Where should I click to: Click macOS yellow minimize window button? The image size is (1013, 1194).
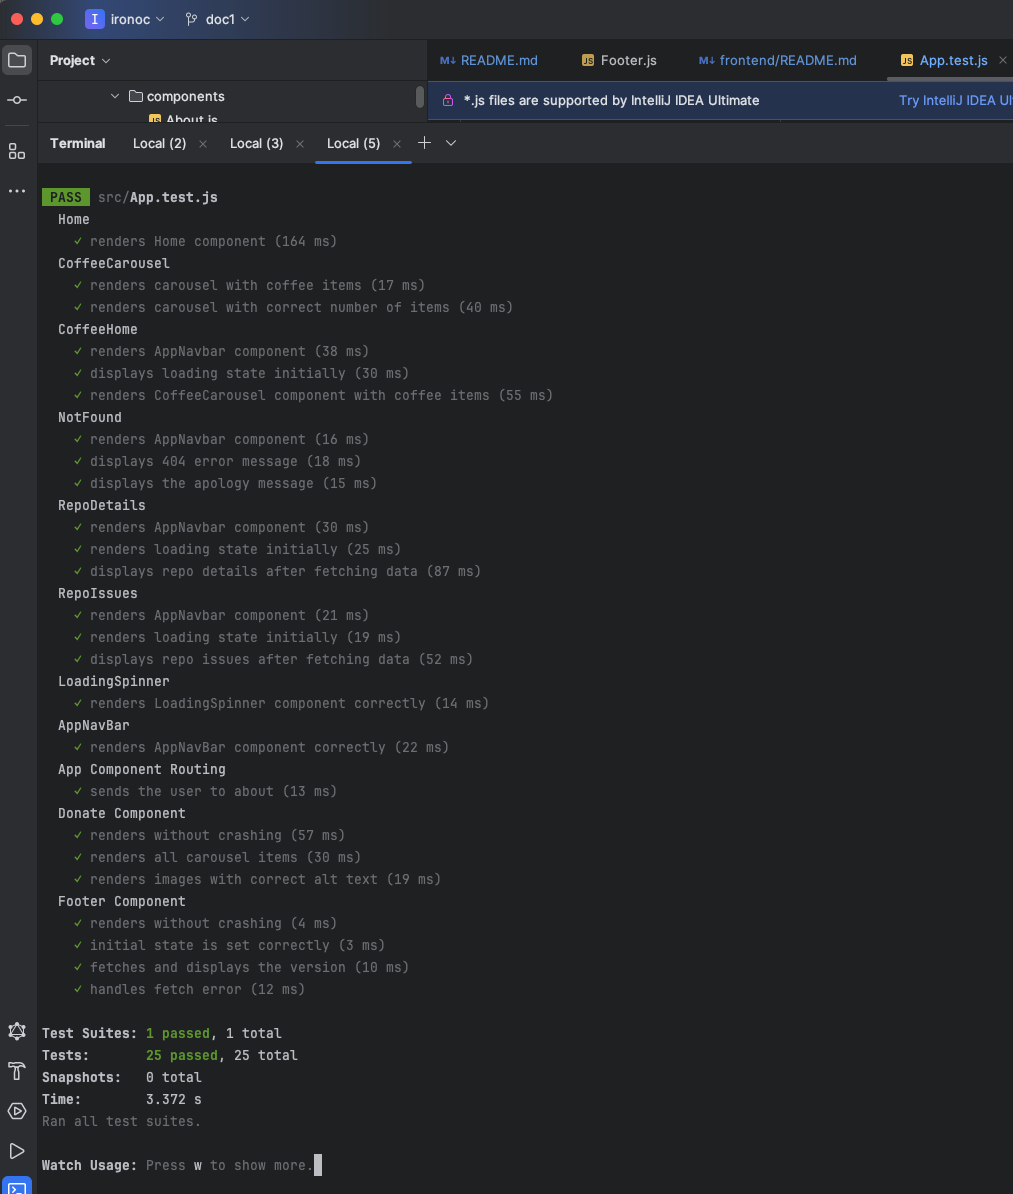point(37,19)
